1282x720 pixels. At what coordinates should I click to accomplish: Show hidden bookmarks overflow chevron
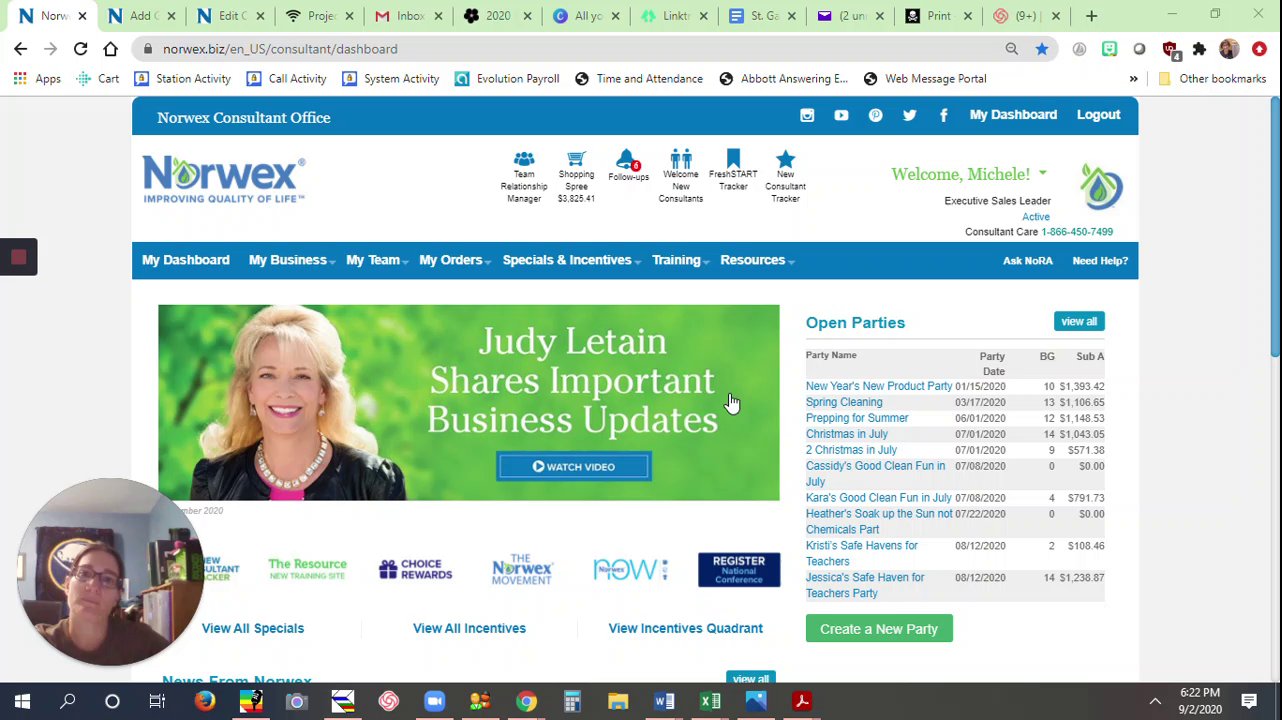point(1133,79)
